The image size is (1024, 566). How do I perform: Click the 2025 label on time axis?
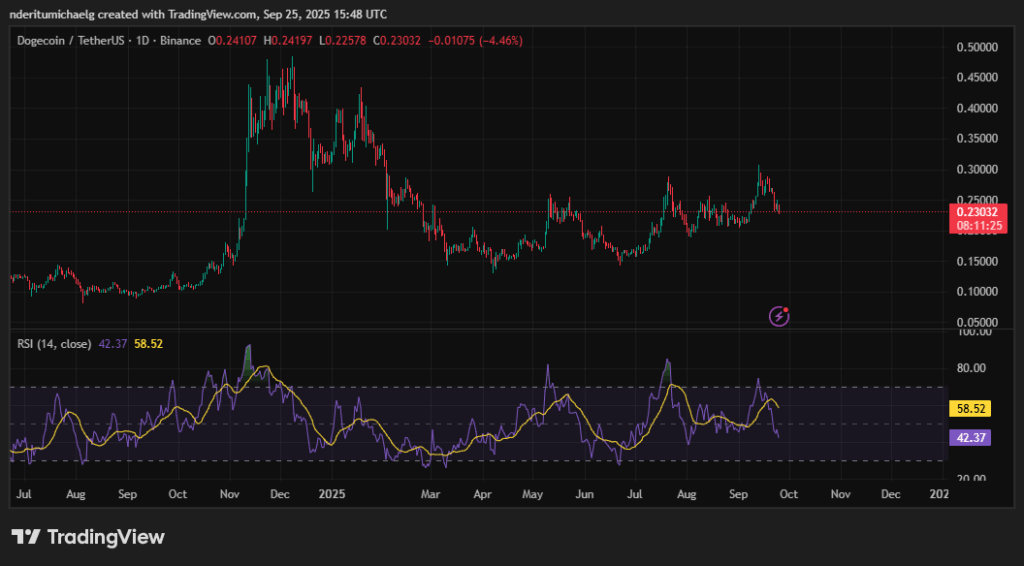click(332, 494)
